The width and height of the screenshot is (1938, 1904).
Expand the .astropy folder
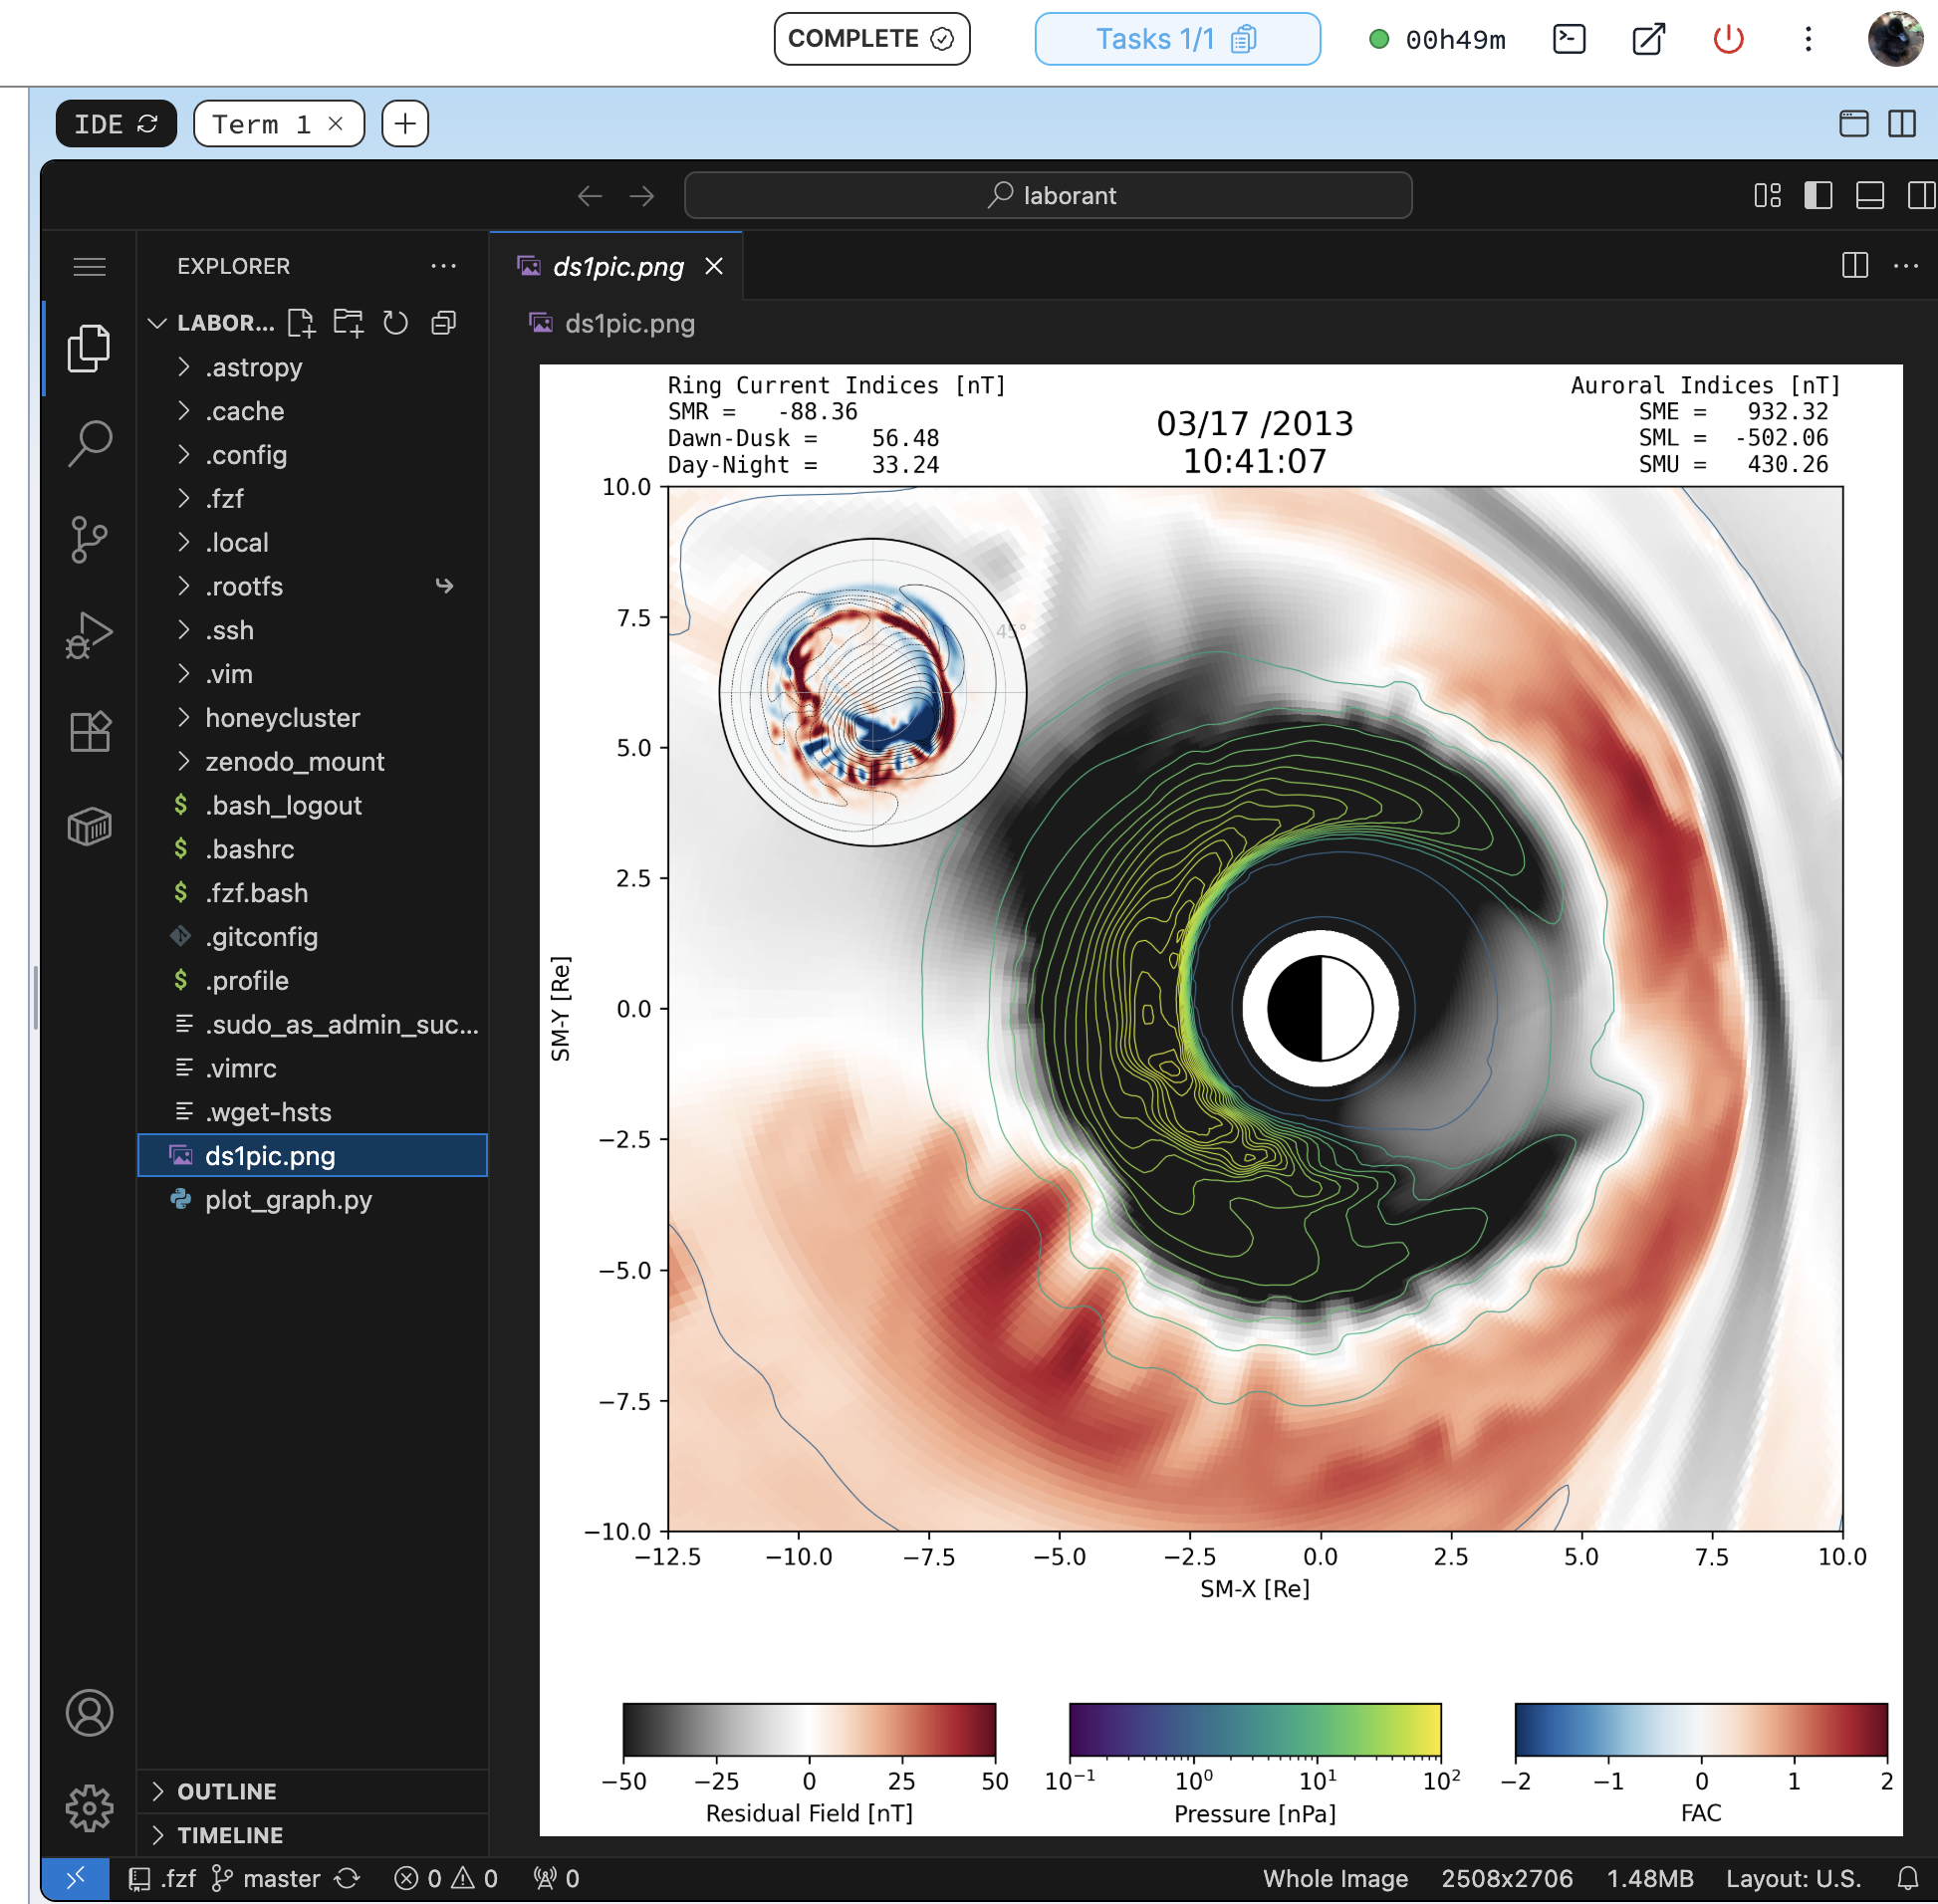312,367
